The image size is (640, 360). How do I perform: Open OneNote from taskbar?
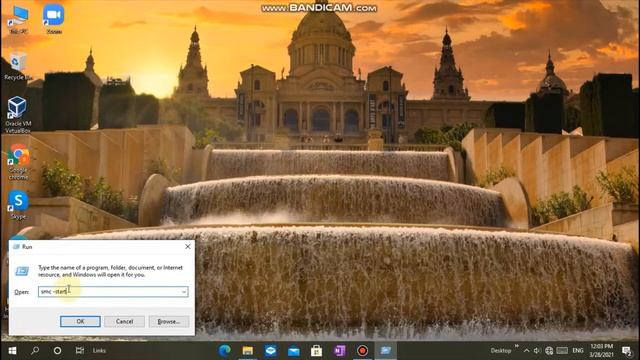pos(340,351)
